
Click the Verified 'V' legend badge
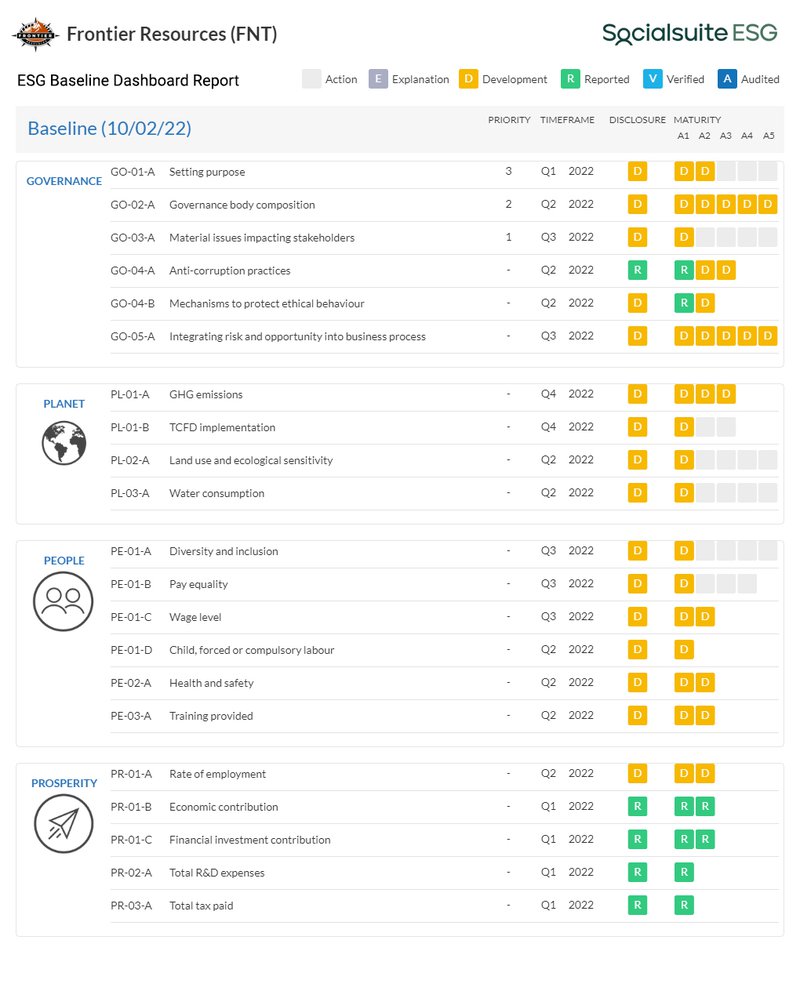(x=653, y=79)
